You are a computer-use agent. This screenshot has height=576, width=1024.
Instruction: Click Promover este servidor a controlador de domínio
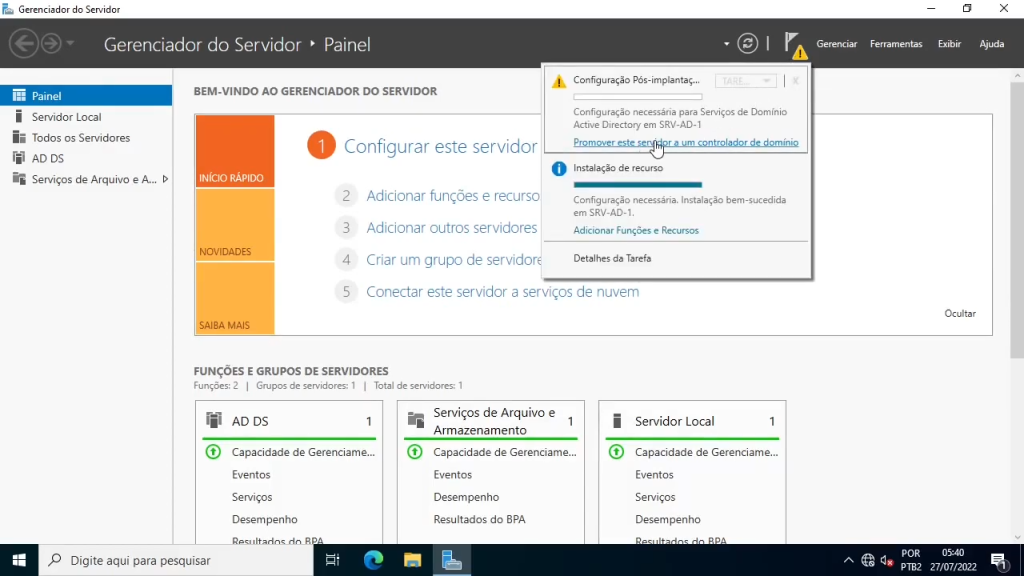pos(686,142)
